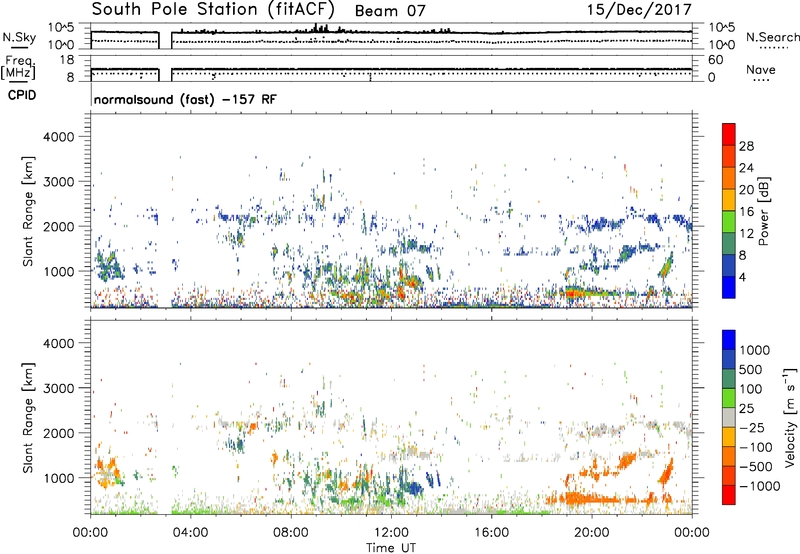The height and width of the screenshot is (554, 800).
Task: Click the '18' frequency axis tick label
Action: click(x=67, y=60)
